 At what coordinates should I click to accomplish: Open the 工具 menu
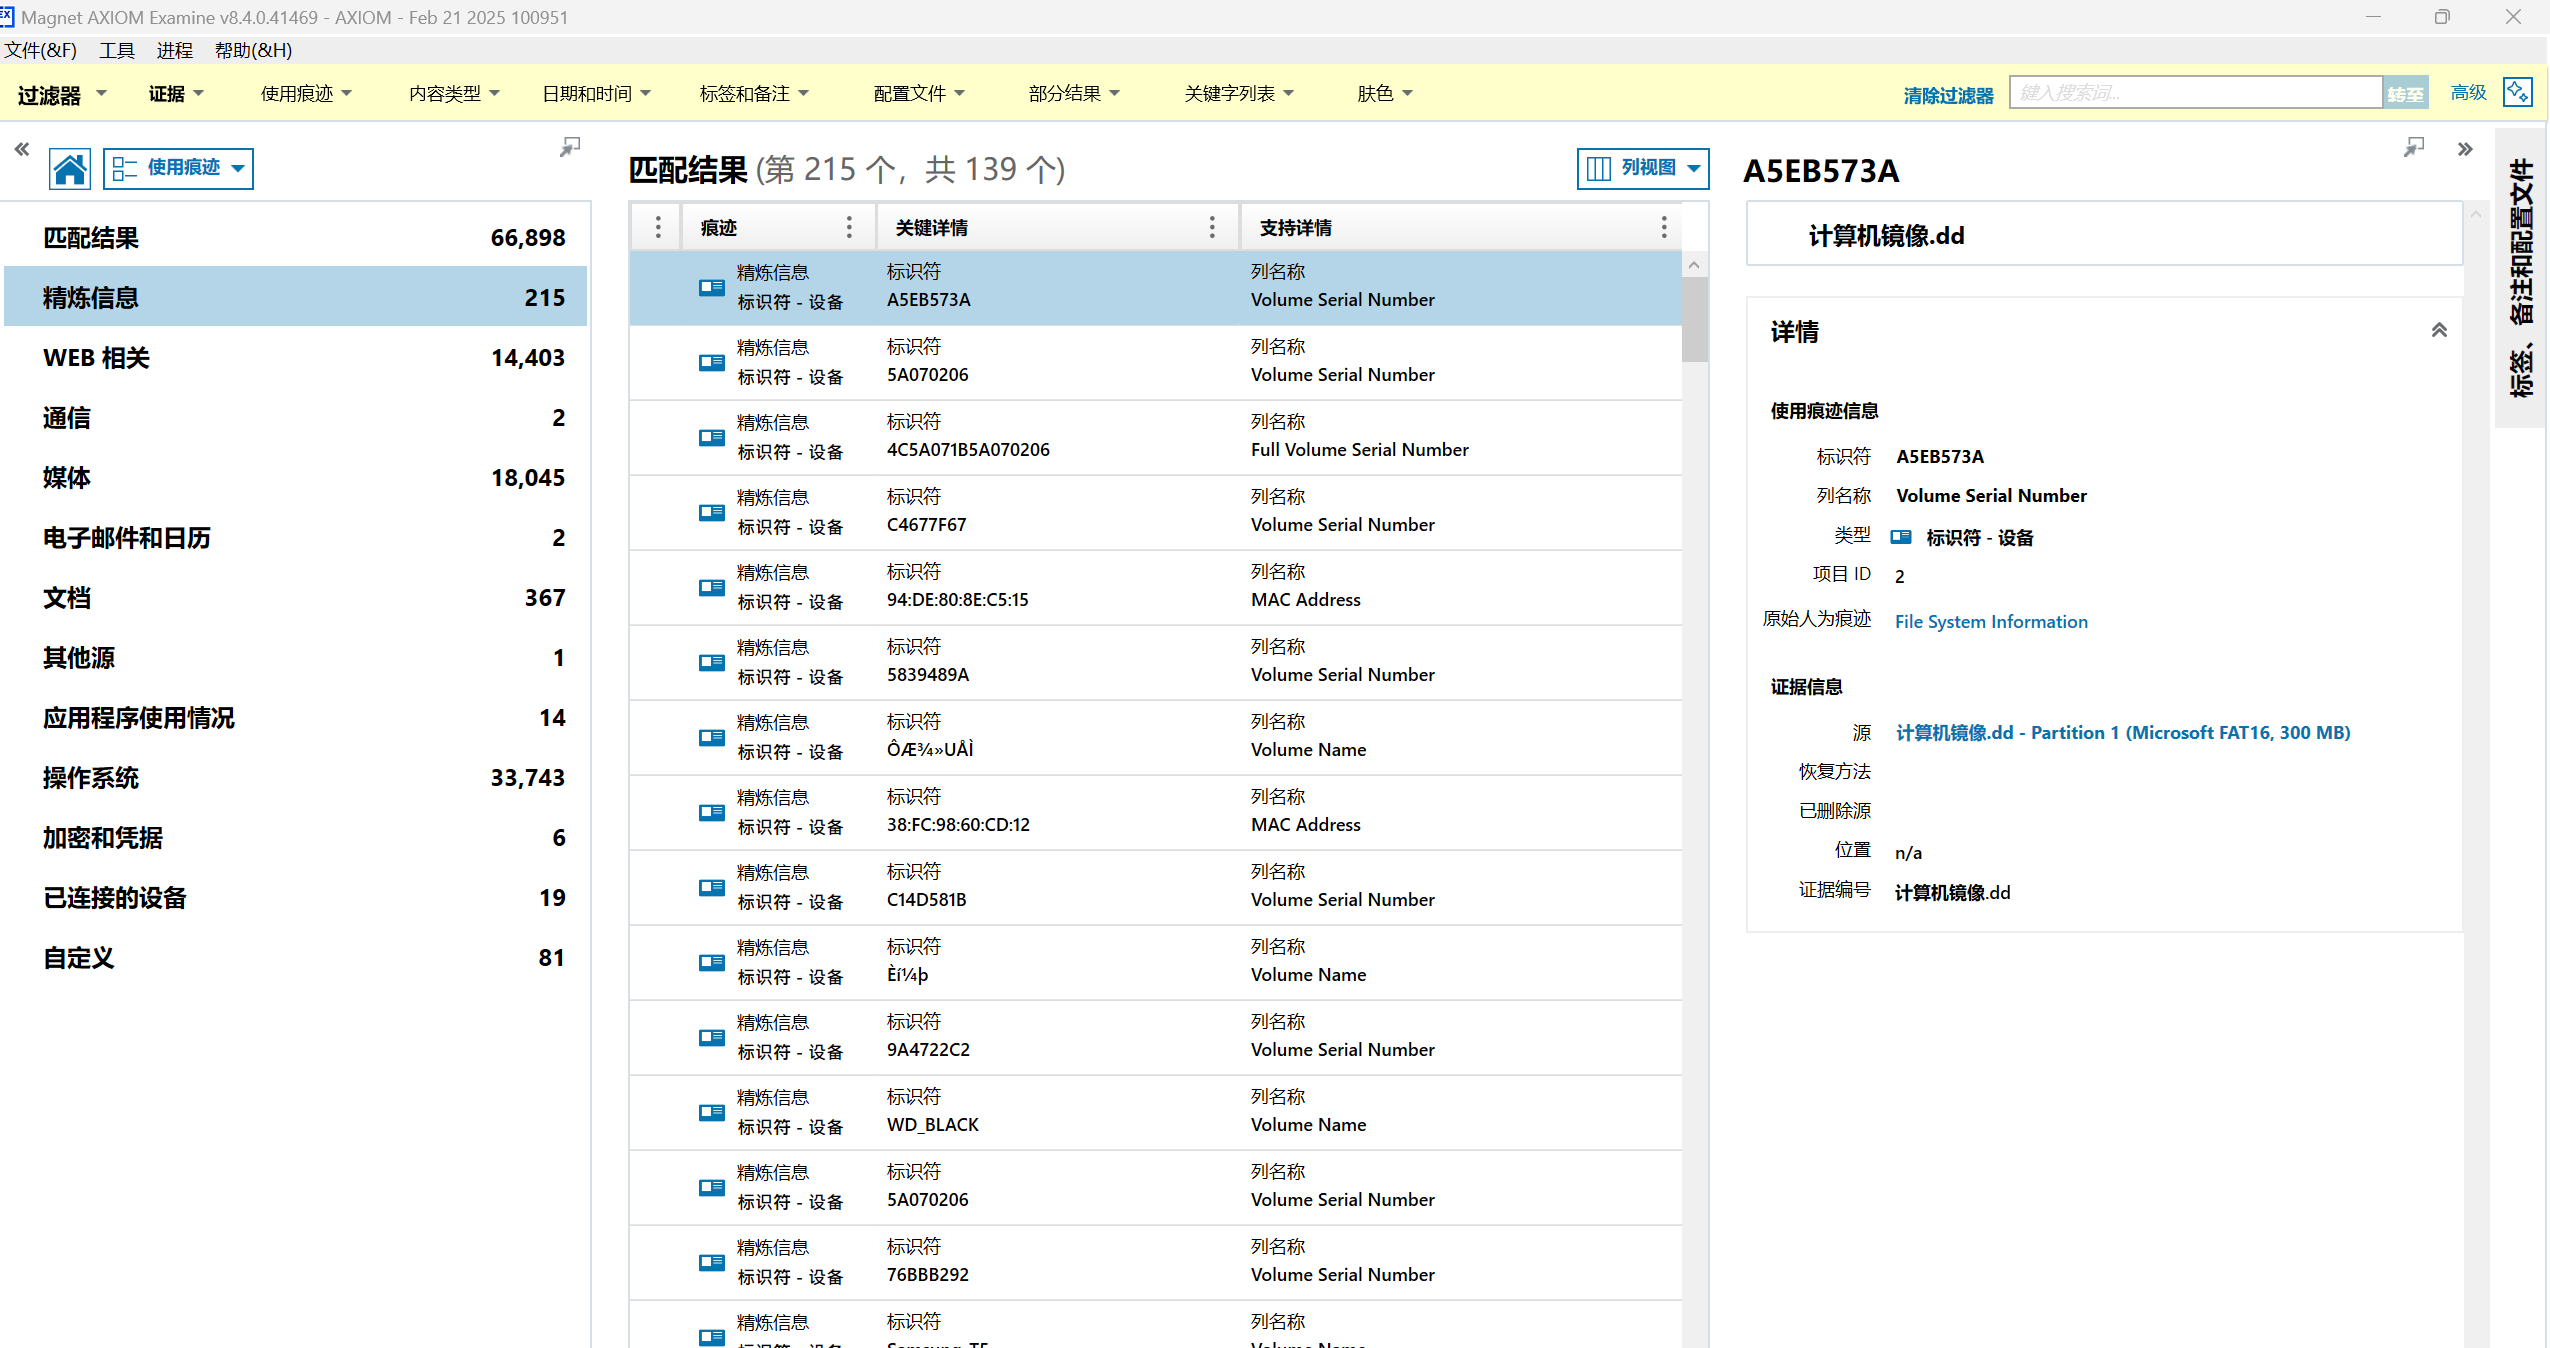(116, 50)
